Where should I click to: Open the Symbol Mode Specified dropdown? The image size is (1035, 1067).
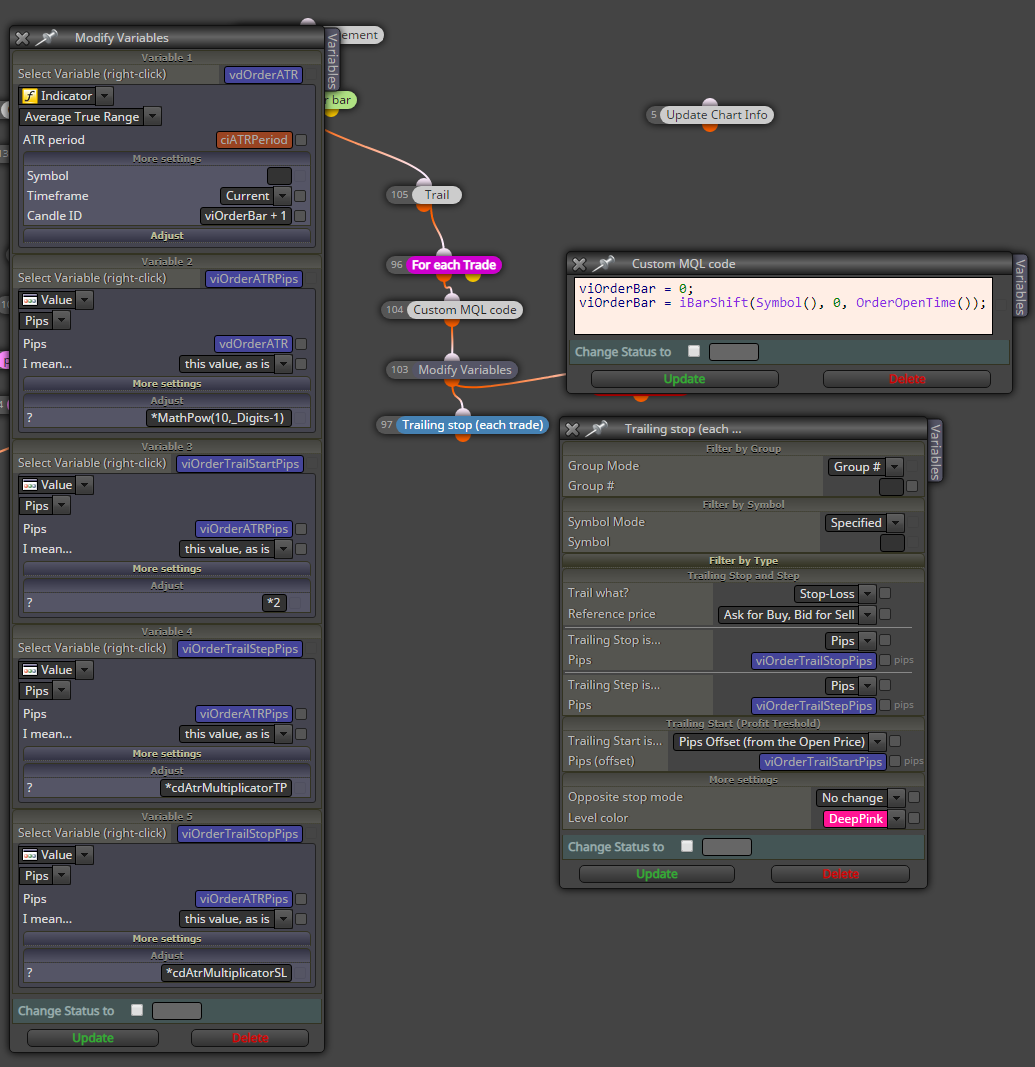pyautogui.click(x=896, y=523)
